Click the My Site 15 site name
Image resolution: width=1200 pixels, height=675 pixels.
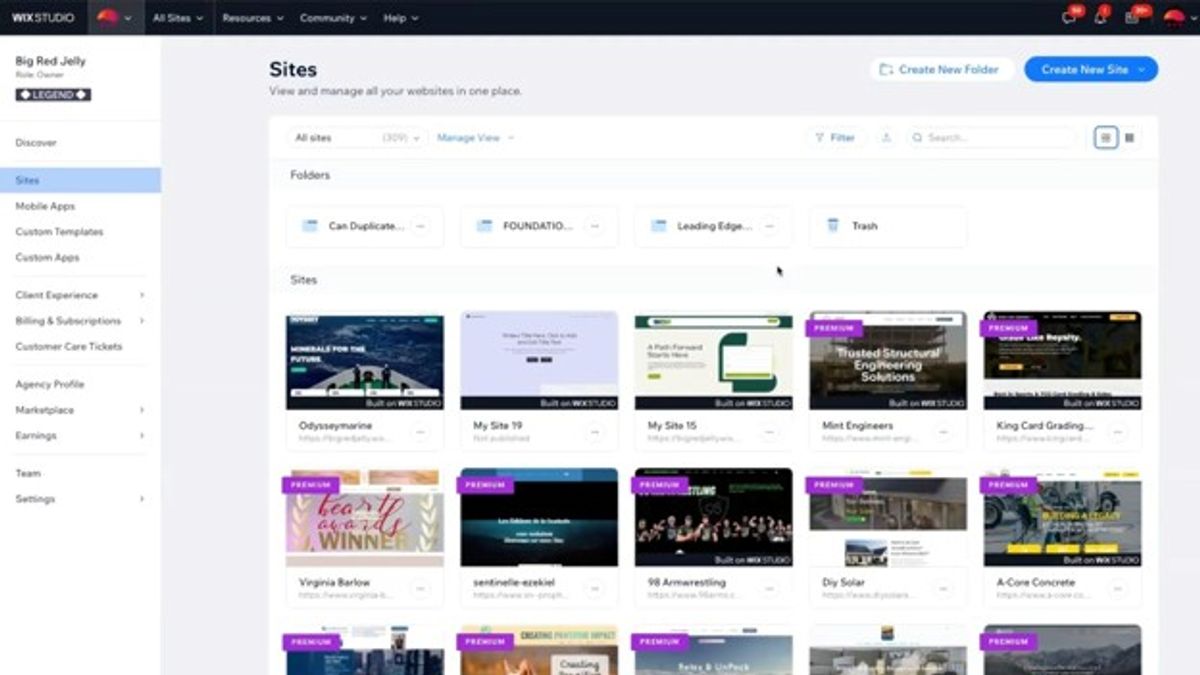(x=672, y=425)
